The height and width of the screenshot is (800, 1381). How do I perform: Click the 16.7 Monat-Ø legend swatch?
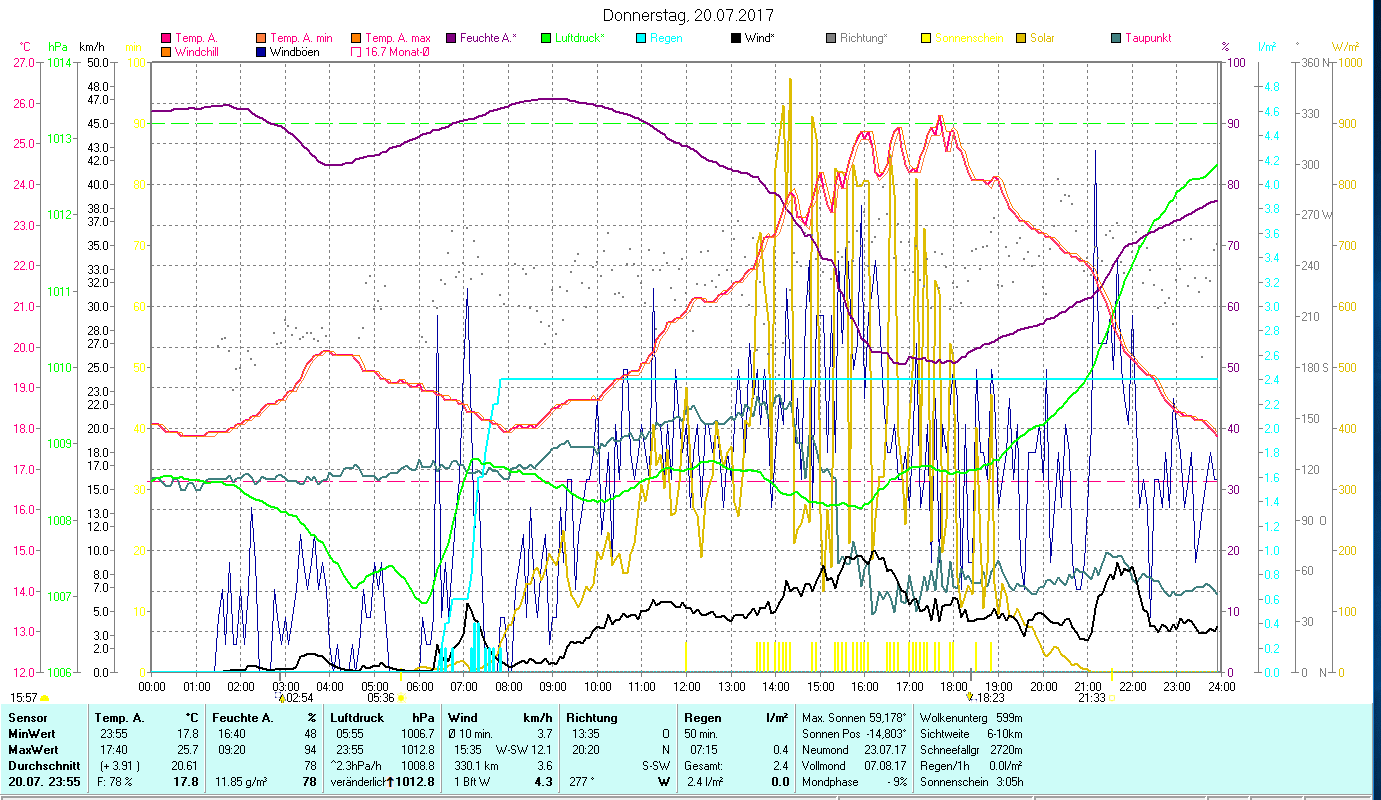355,52
